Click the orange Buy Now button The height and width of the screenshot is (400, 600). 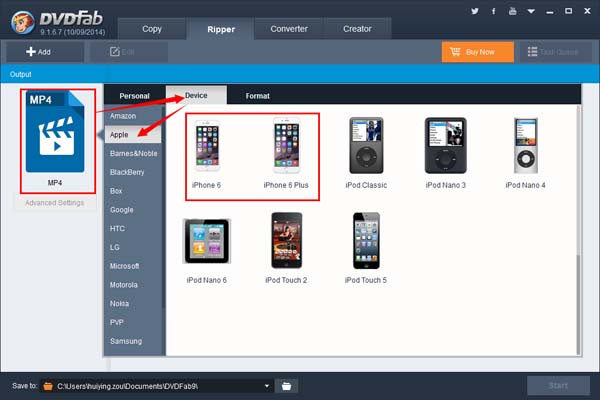(x=478, y=52)
